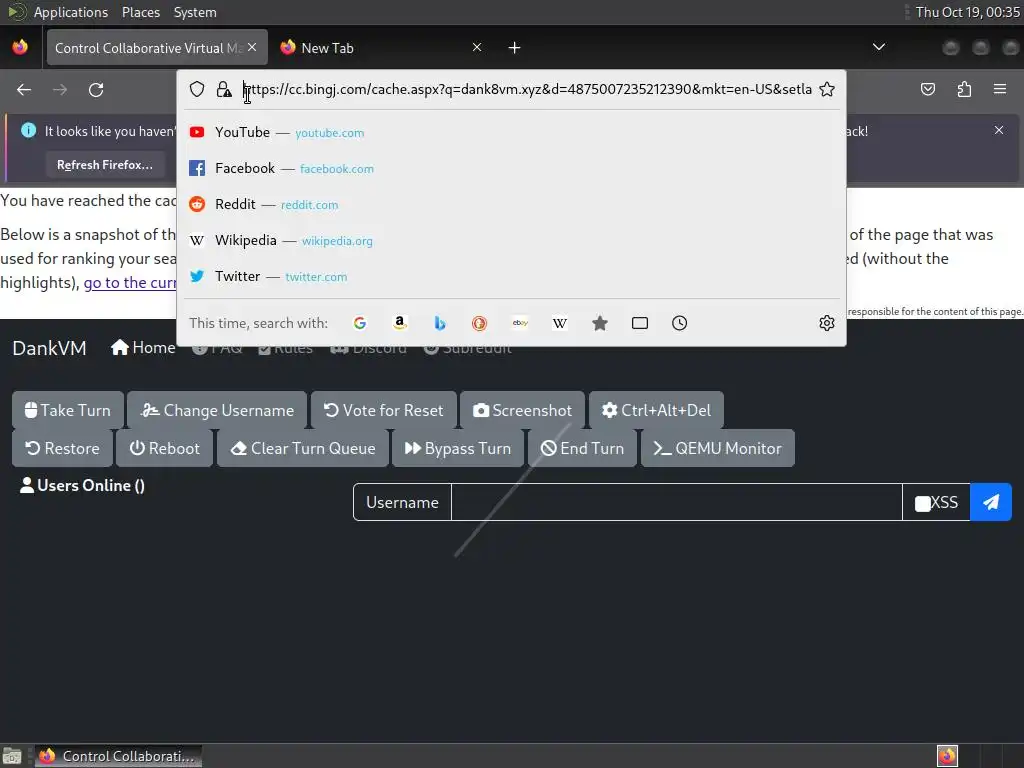Switch to Control Collaborative Virtual Machine tab
The height and width of the screenshot is (768, 1024).
pos(157,48)
